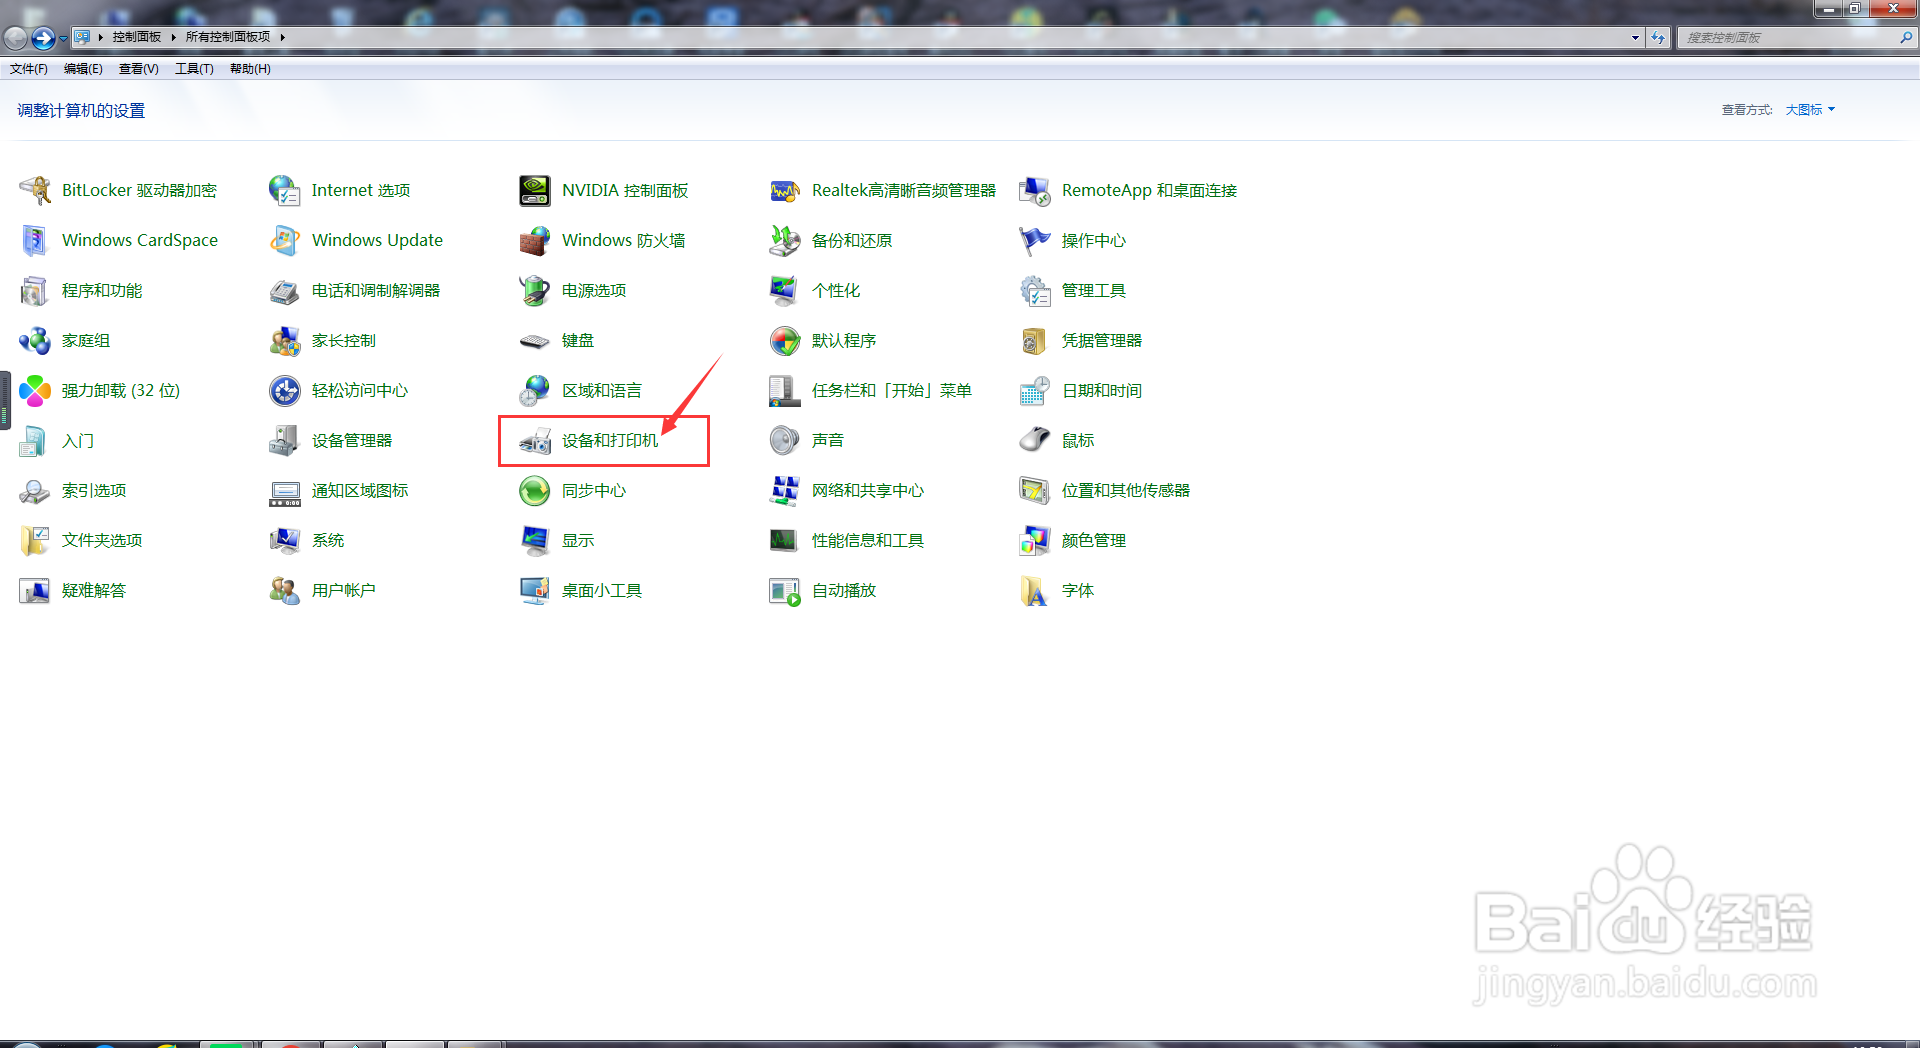Open the 性能信息和工具 link
The width and height of the screenshot is (1920, 1048).
[x=868, y=540]
